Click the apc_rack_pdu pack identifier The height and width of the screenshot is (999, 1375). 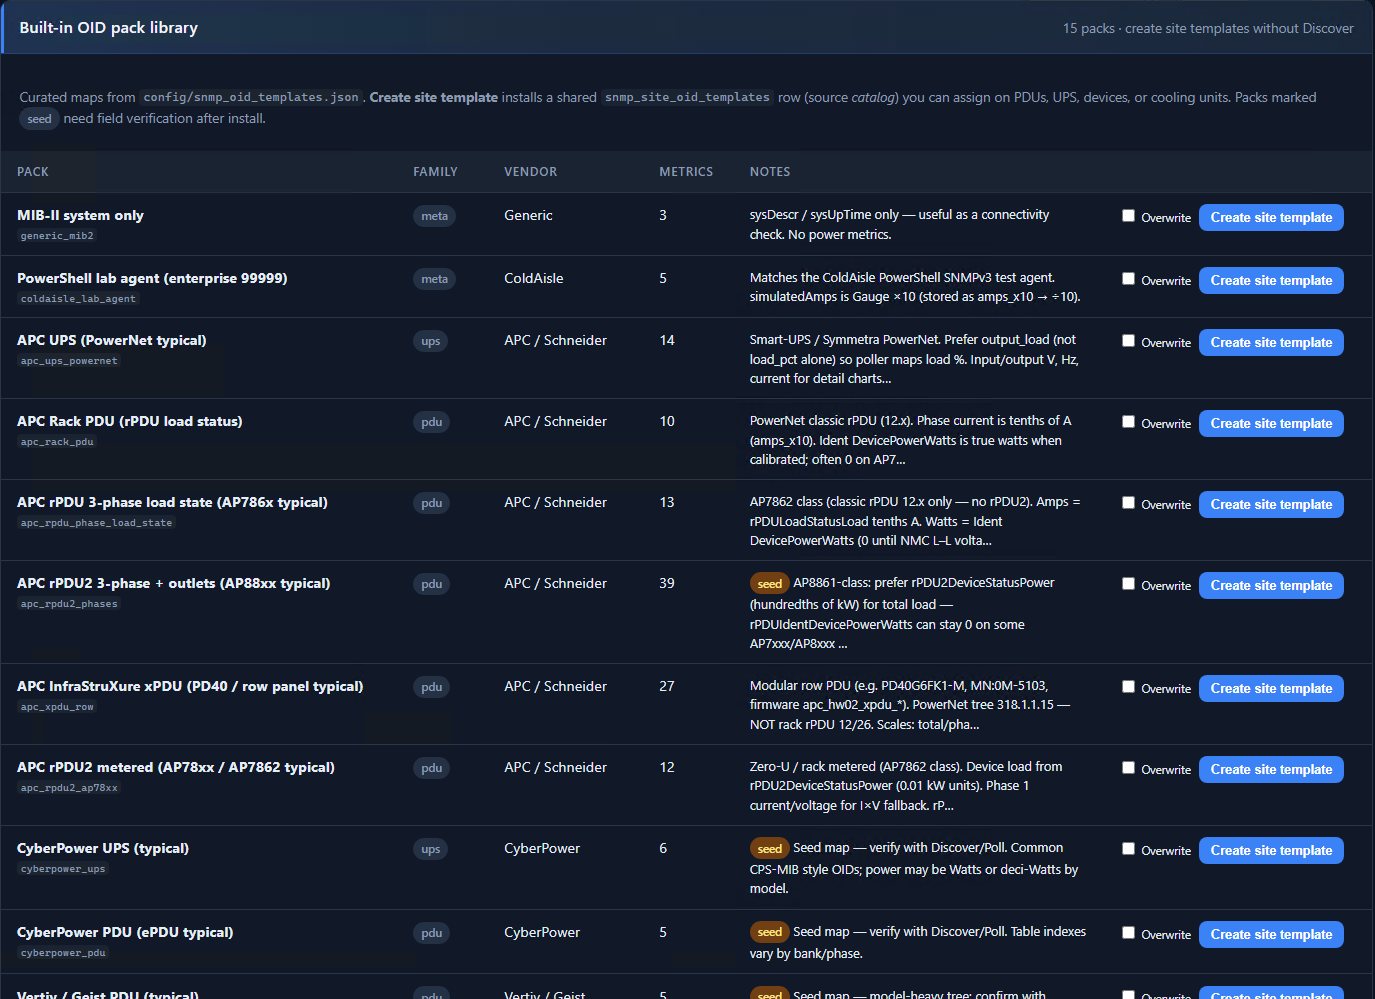[x=57, y=442]
